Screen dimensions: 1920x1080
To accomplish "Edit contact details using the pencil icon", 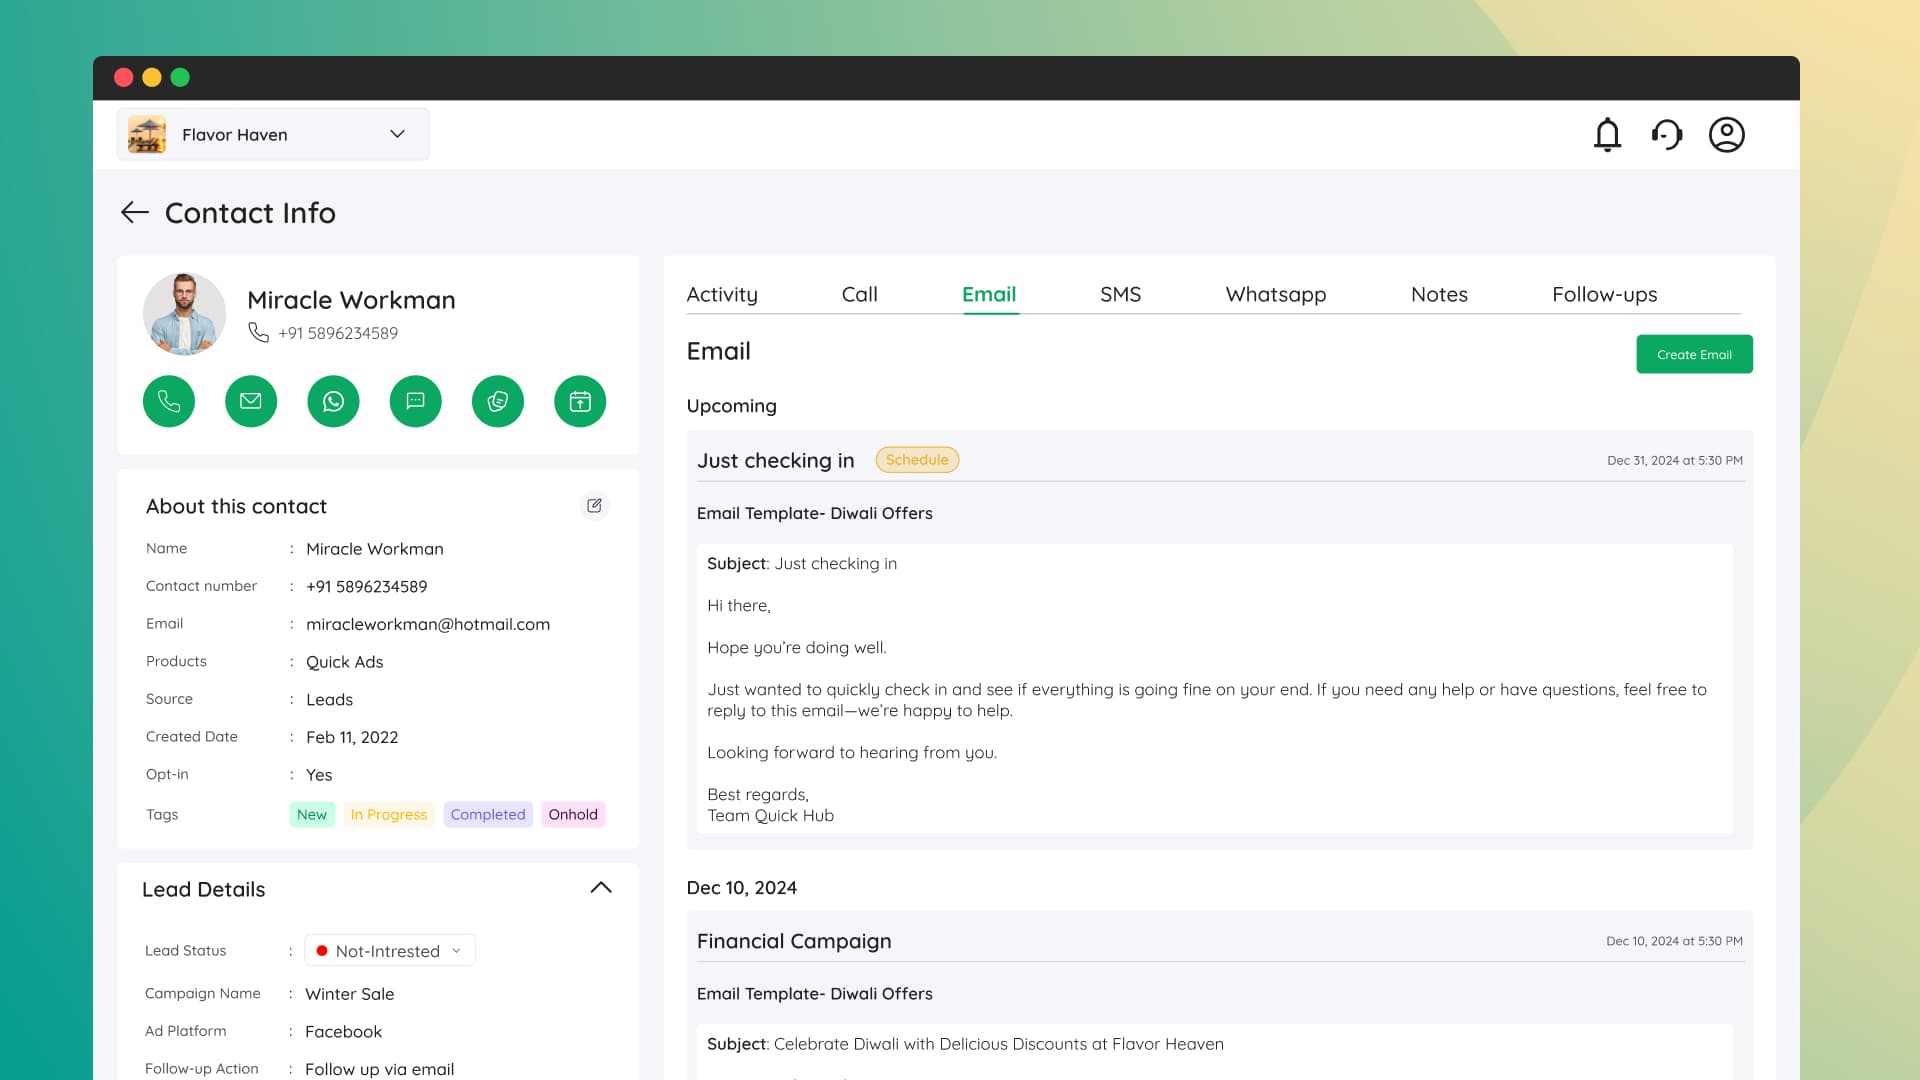I will 595,506.
